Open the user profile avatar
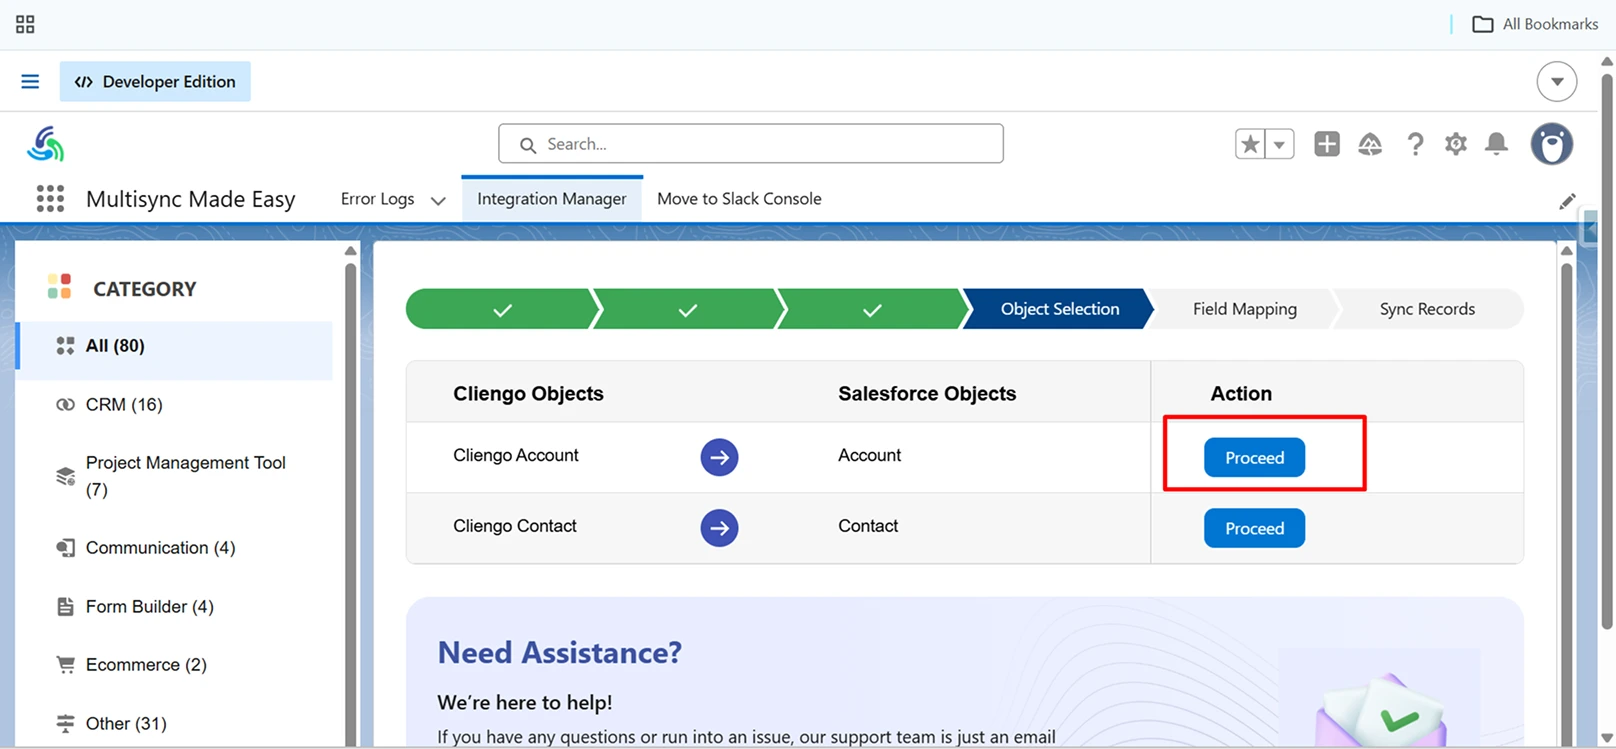Image resolution: width=1616 pixels, height=749 pixels. [x=1552, y=144]
